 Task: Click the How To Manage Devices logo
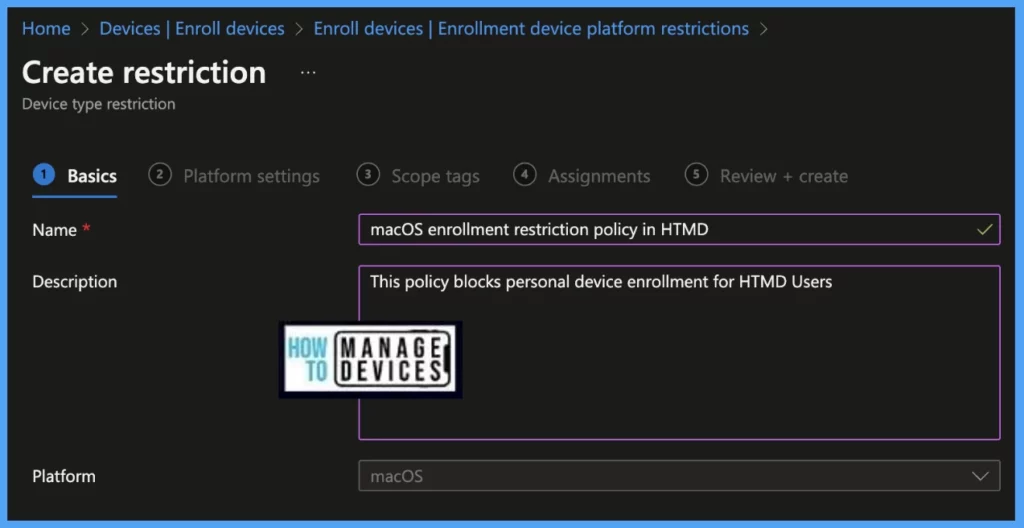tap(370, 359)
